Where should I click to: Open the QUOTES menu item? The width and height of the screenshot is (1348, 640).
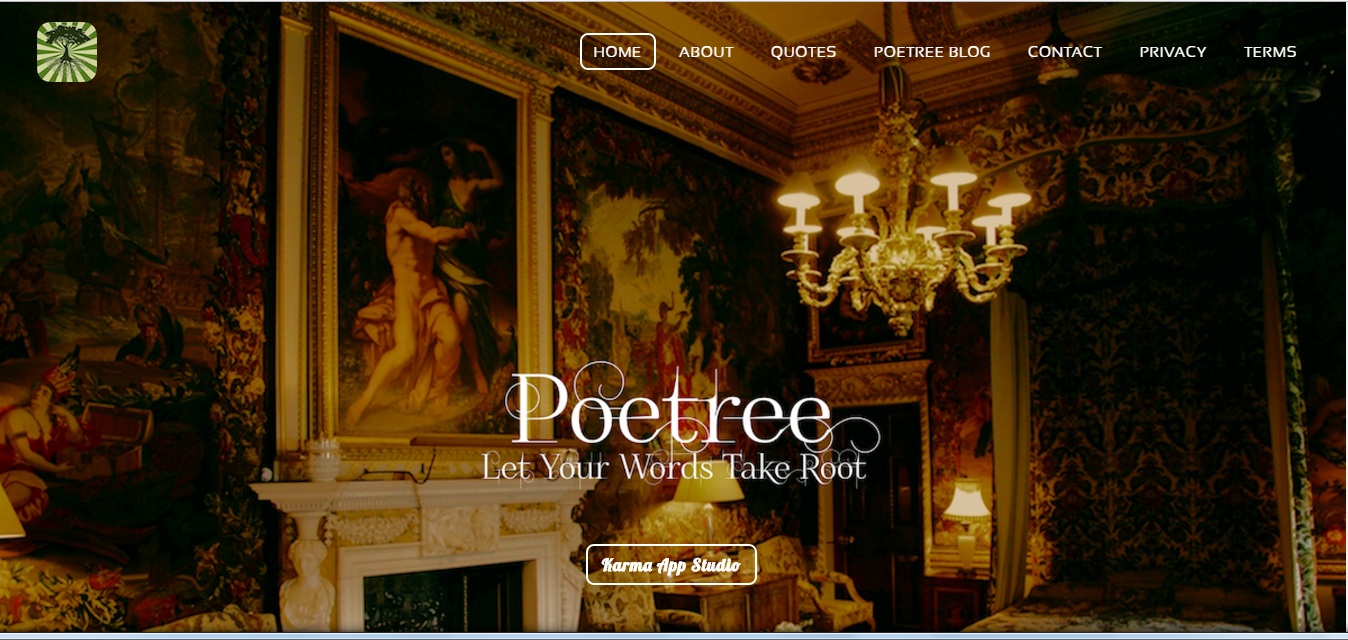(x=803, y=52)
